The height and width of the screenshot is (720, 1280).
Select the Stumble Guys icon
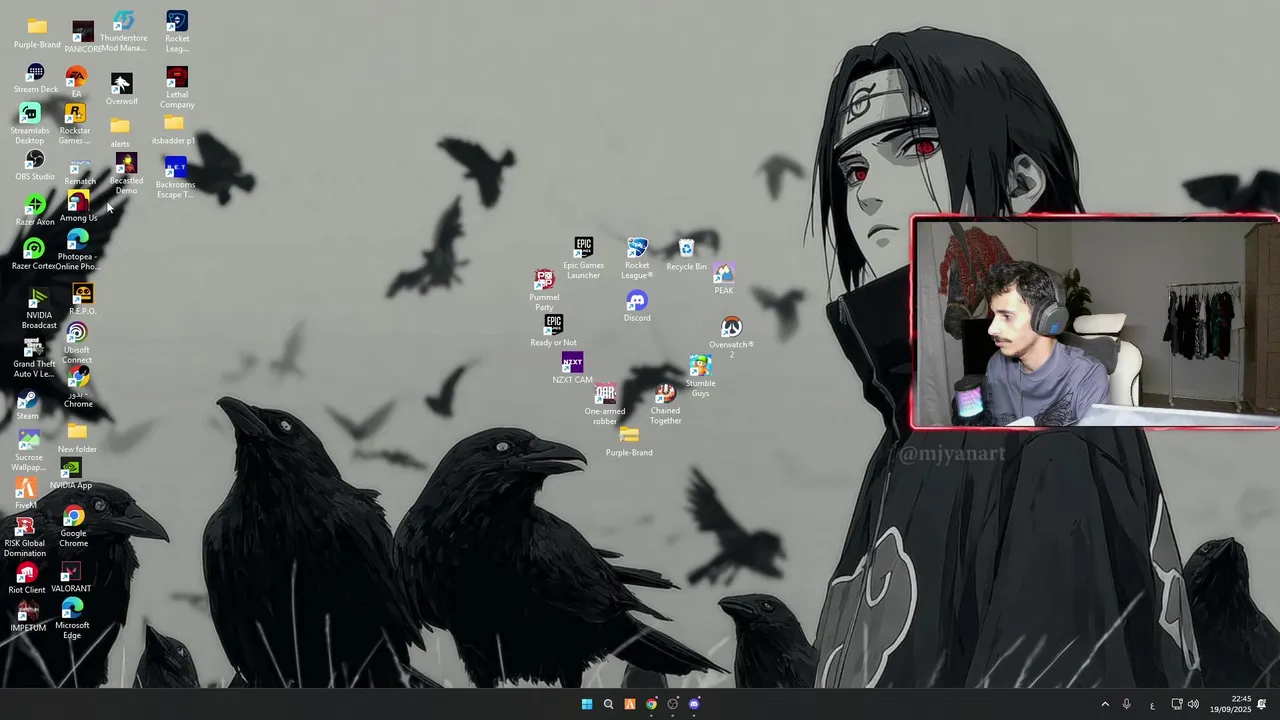click(x=700, y=377)
